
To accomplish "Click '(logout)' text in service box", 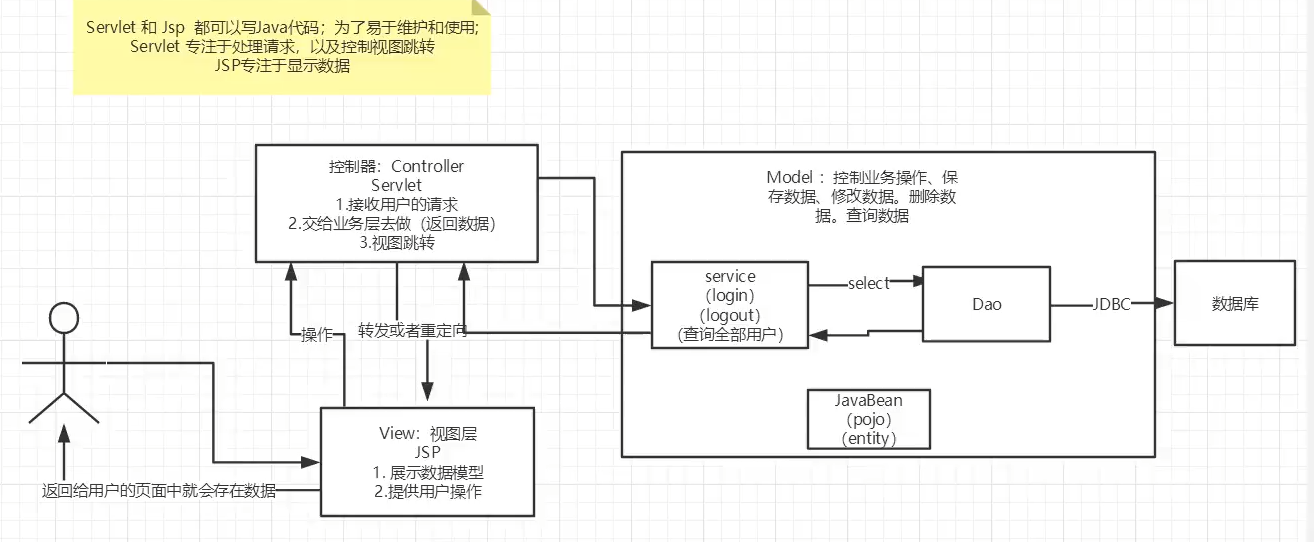I will click(729, 315).
